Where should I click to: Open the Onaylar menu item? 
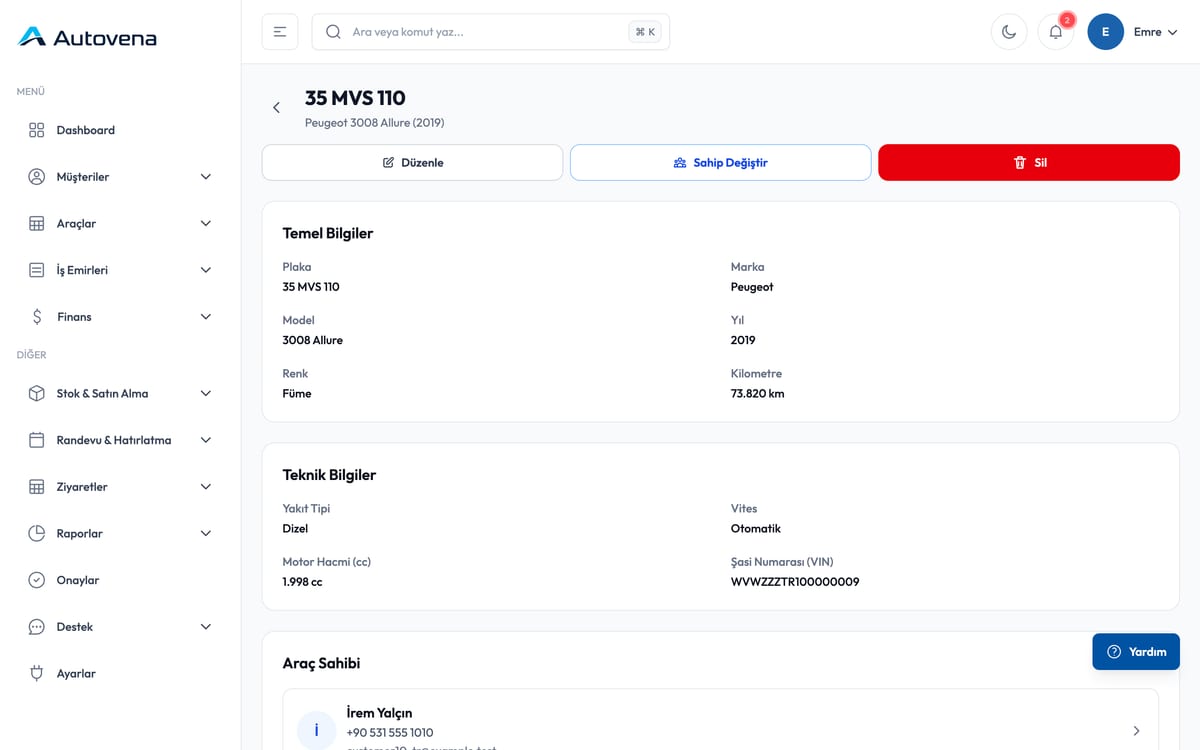pyautogui.click(x=120, y=580)
